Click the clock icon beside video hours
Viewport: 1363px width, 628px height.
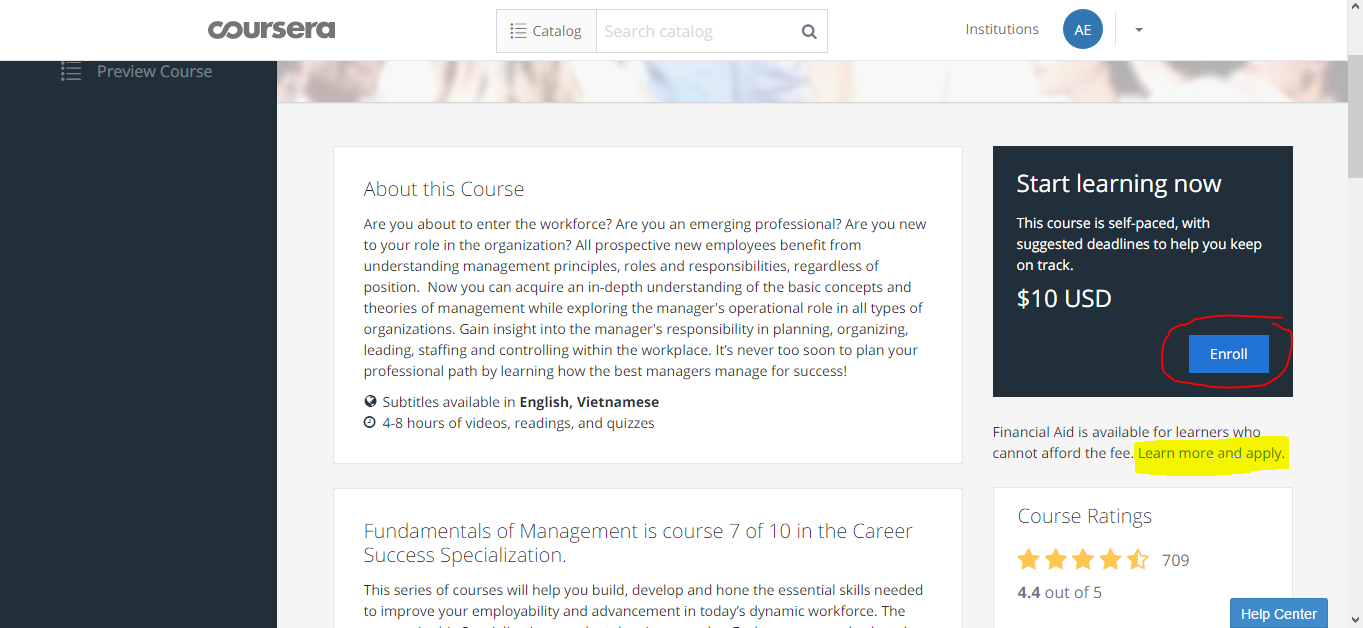click(369, 422)
